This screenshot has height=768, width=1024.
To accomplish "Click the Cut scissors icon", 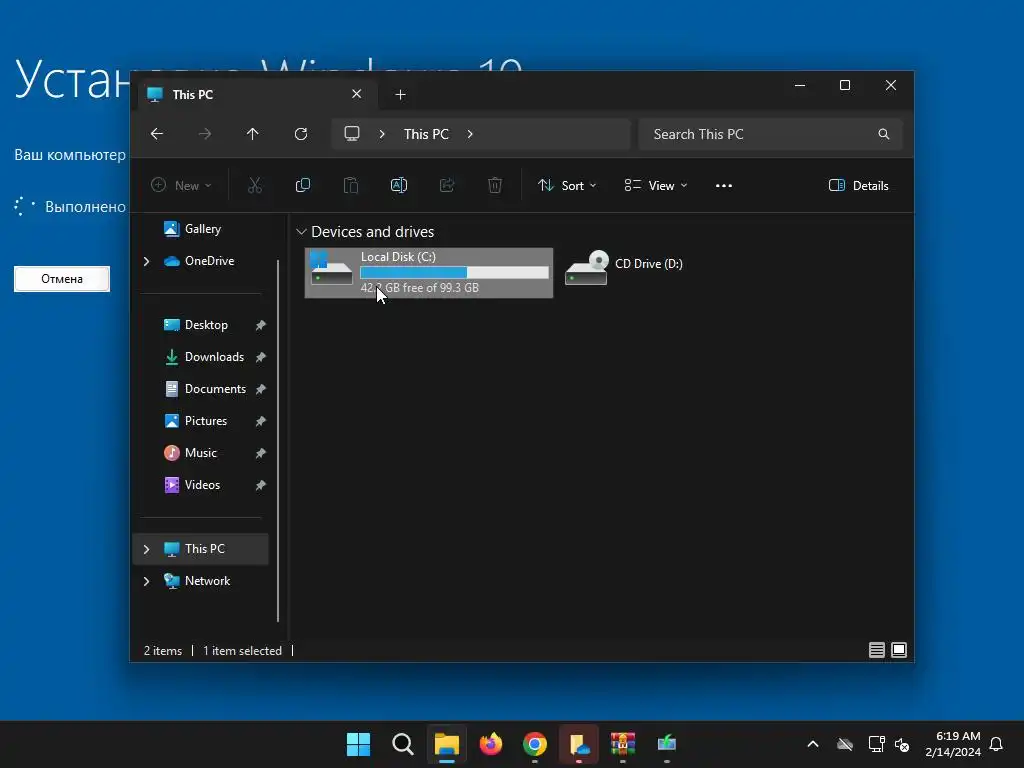I will click(255, 185).
